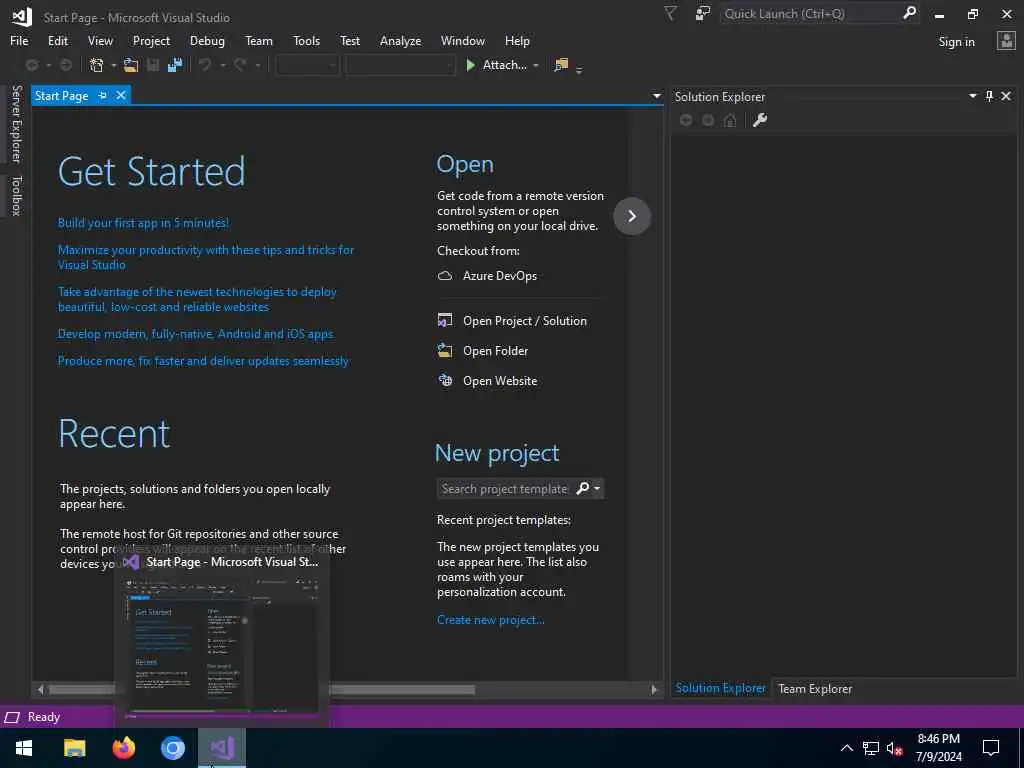Toggle pin on Start Page tab
This screenshot has width=1024, height=768.
pyautogui.click(x=103, y=95)
